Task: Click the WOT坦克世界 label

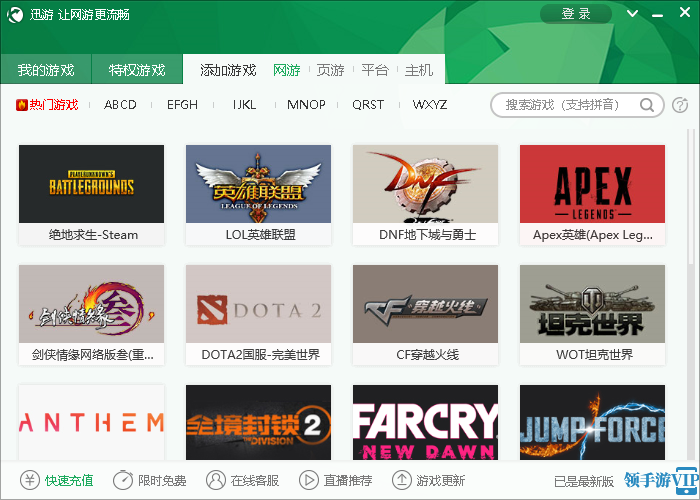Action: click(595, 355)
